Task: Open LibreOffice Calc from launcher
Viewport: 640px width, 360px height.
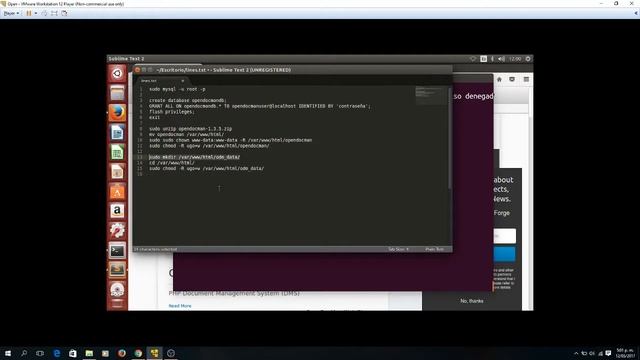Action: click(117, 152)
